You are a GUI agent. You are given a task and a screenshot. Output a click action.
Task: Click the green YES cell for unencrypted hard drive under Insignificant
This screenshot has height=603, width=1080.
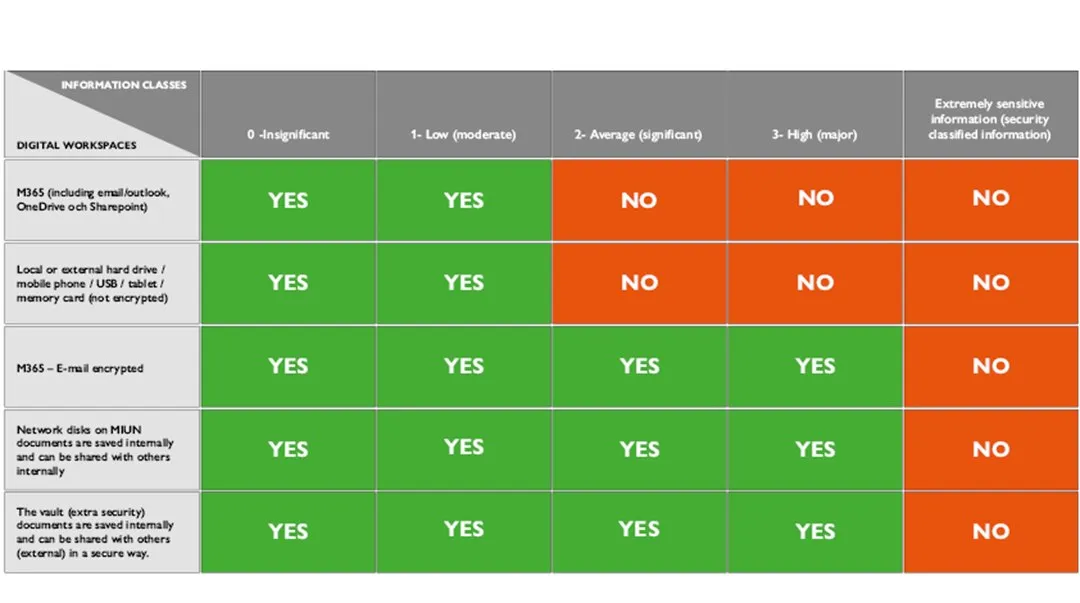(288, 283)
